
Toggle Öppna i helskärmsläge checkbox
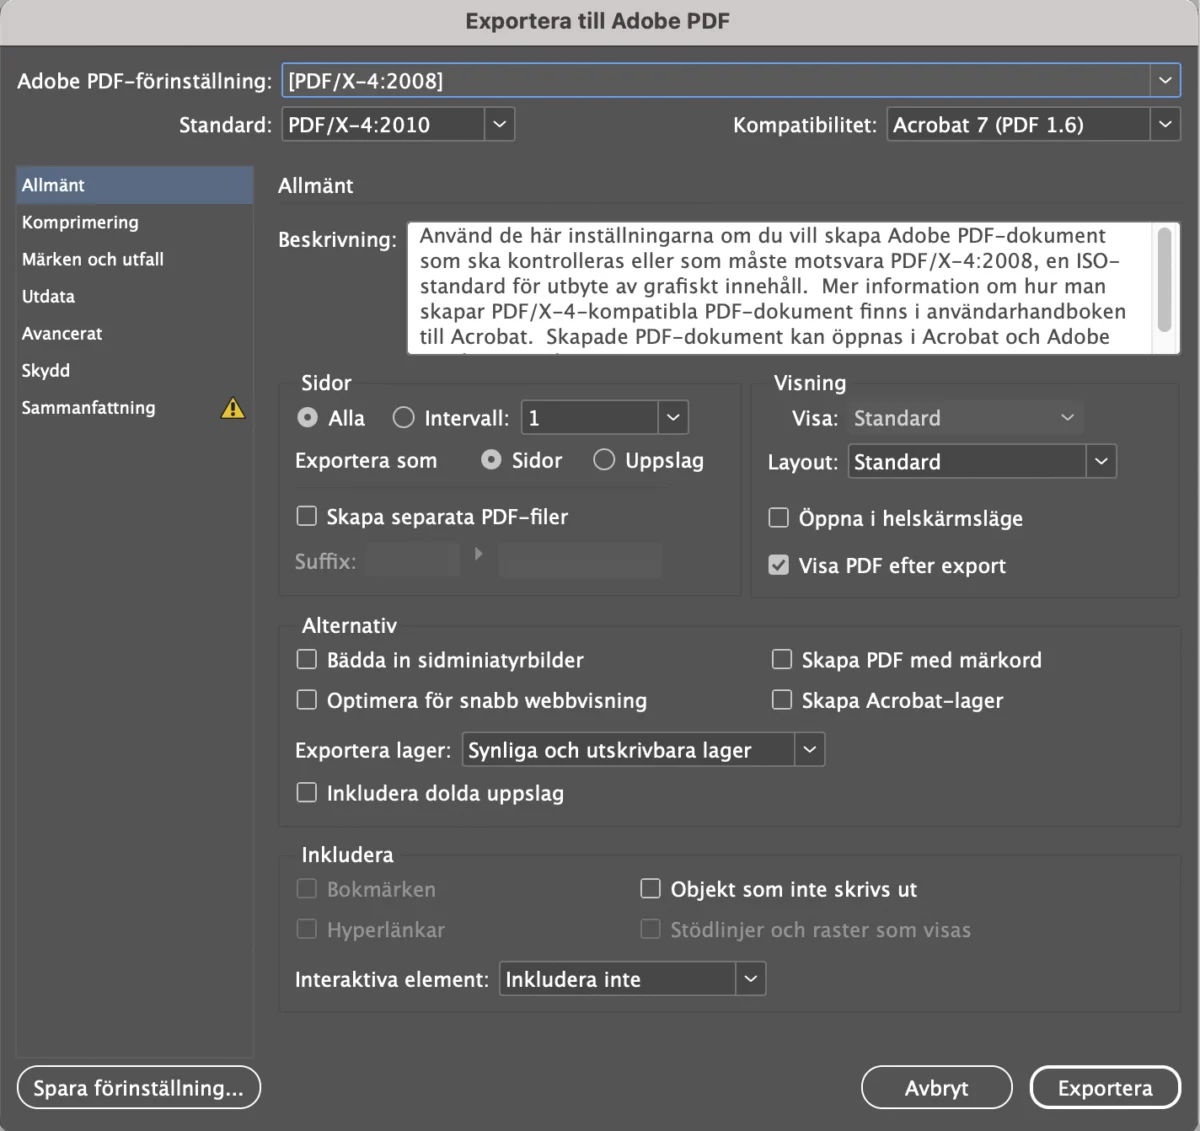[x=778, y=518]
